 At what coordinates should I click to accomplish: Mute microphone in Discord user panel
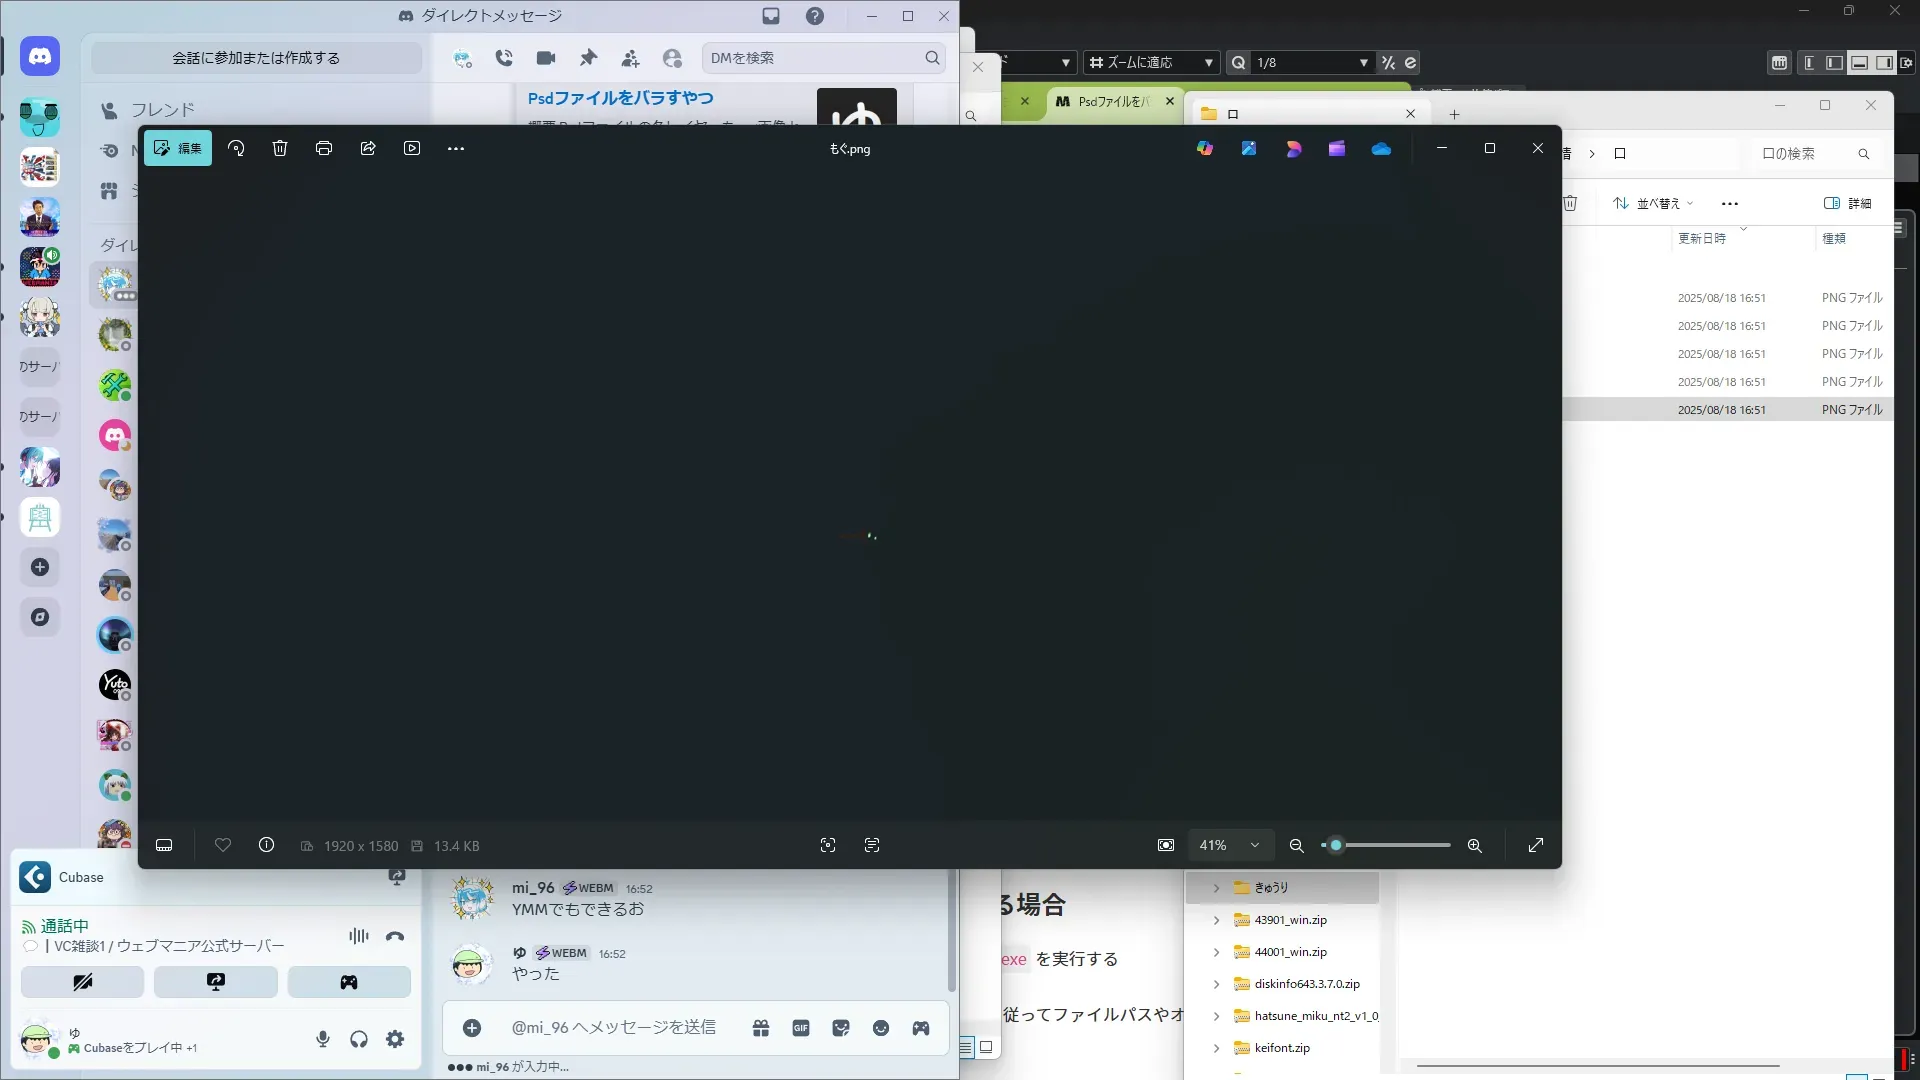(x=323, y=1040)
